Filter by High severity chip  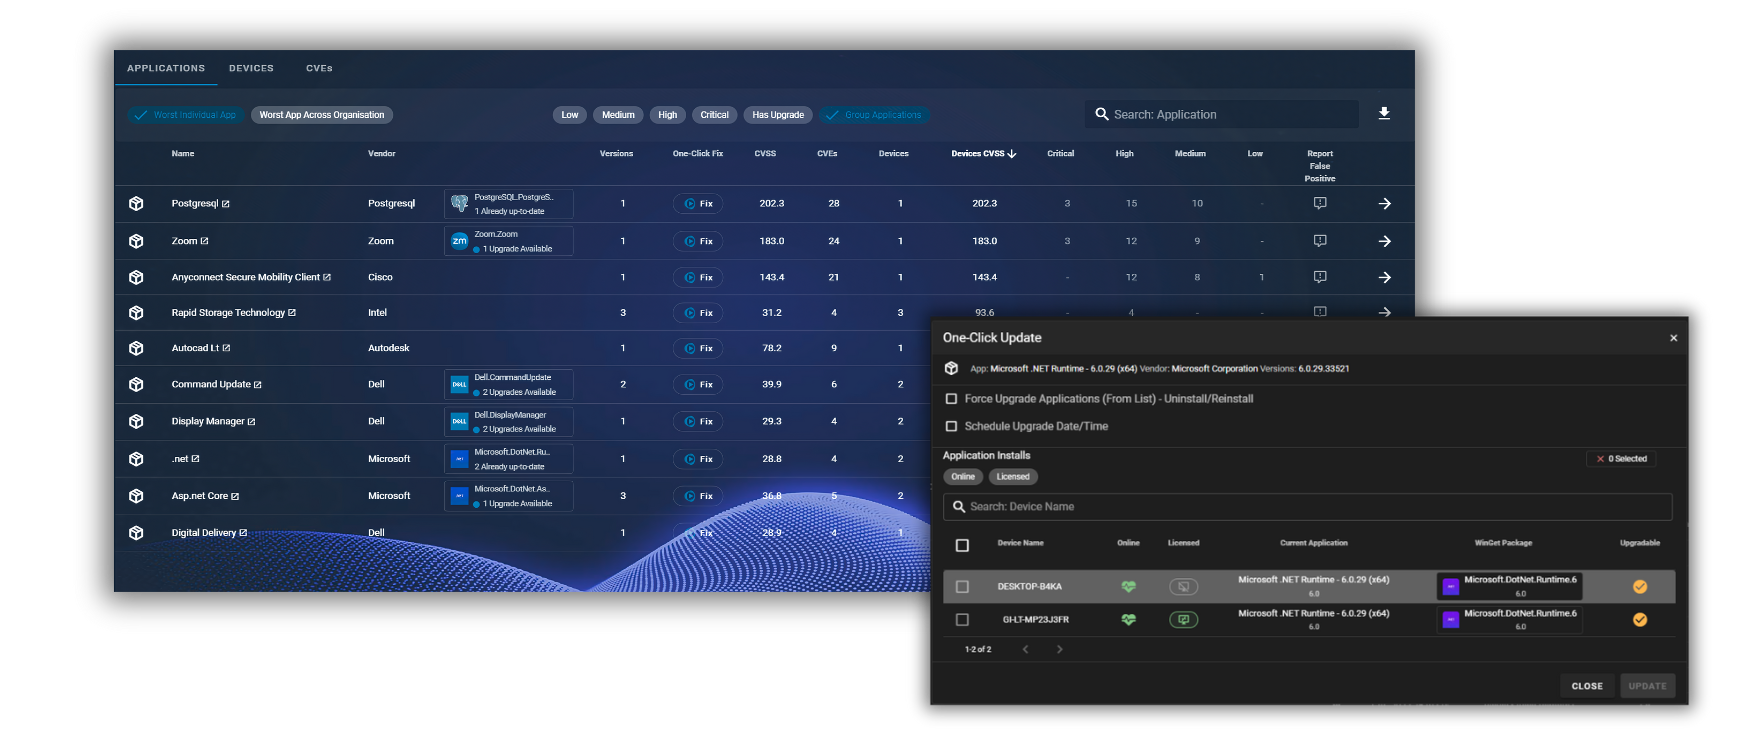coord(667,115)
